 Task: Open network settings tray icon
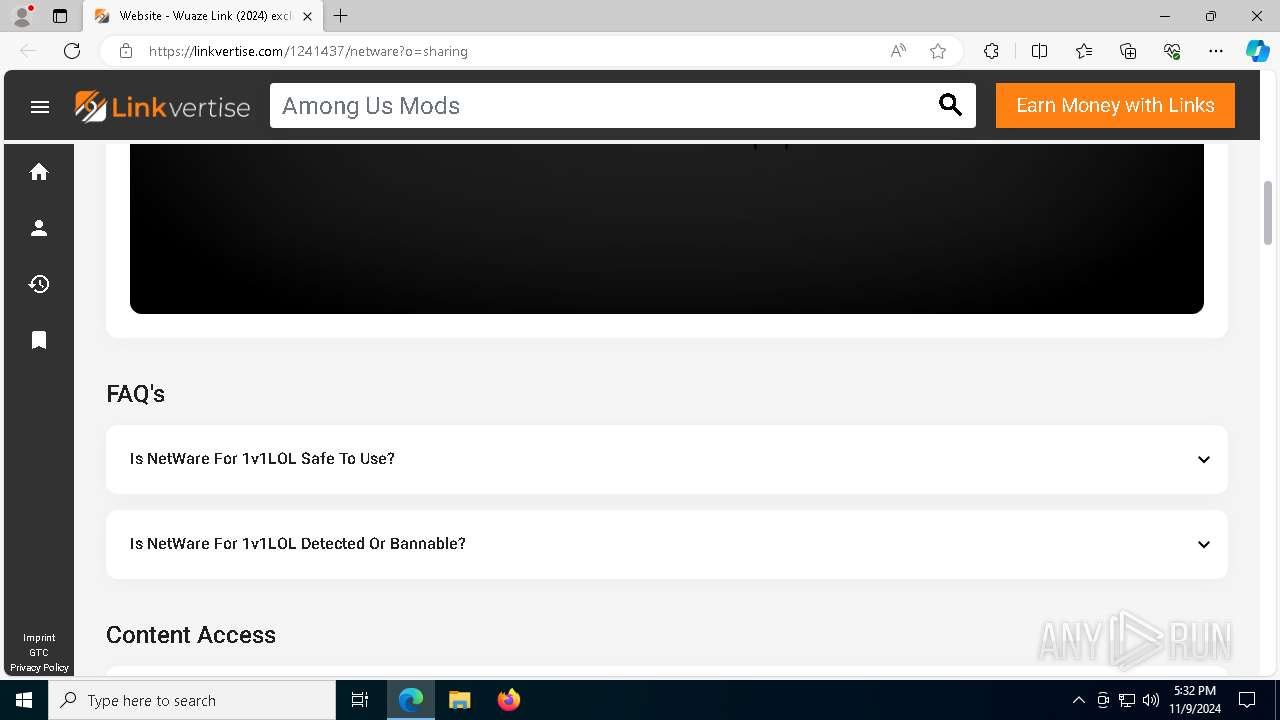point(1127,700)
